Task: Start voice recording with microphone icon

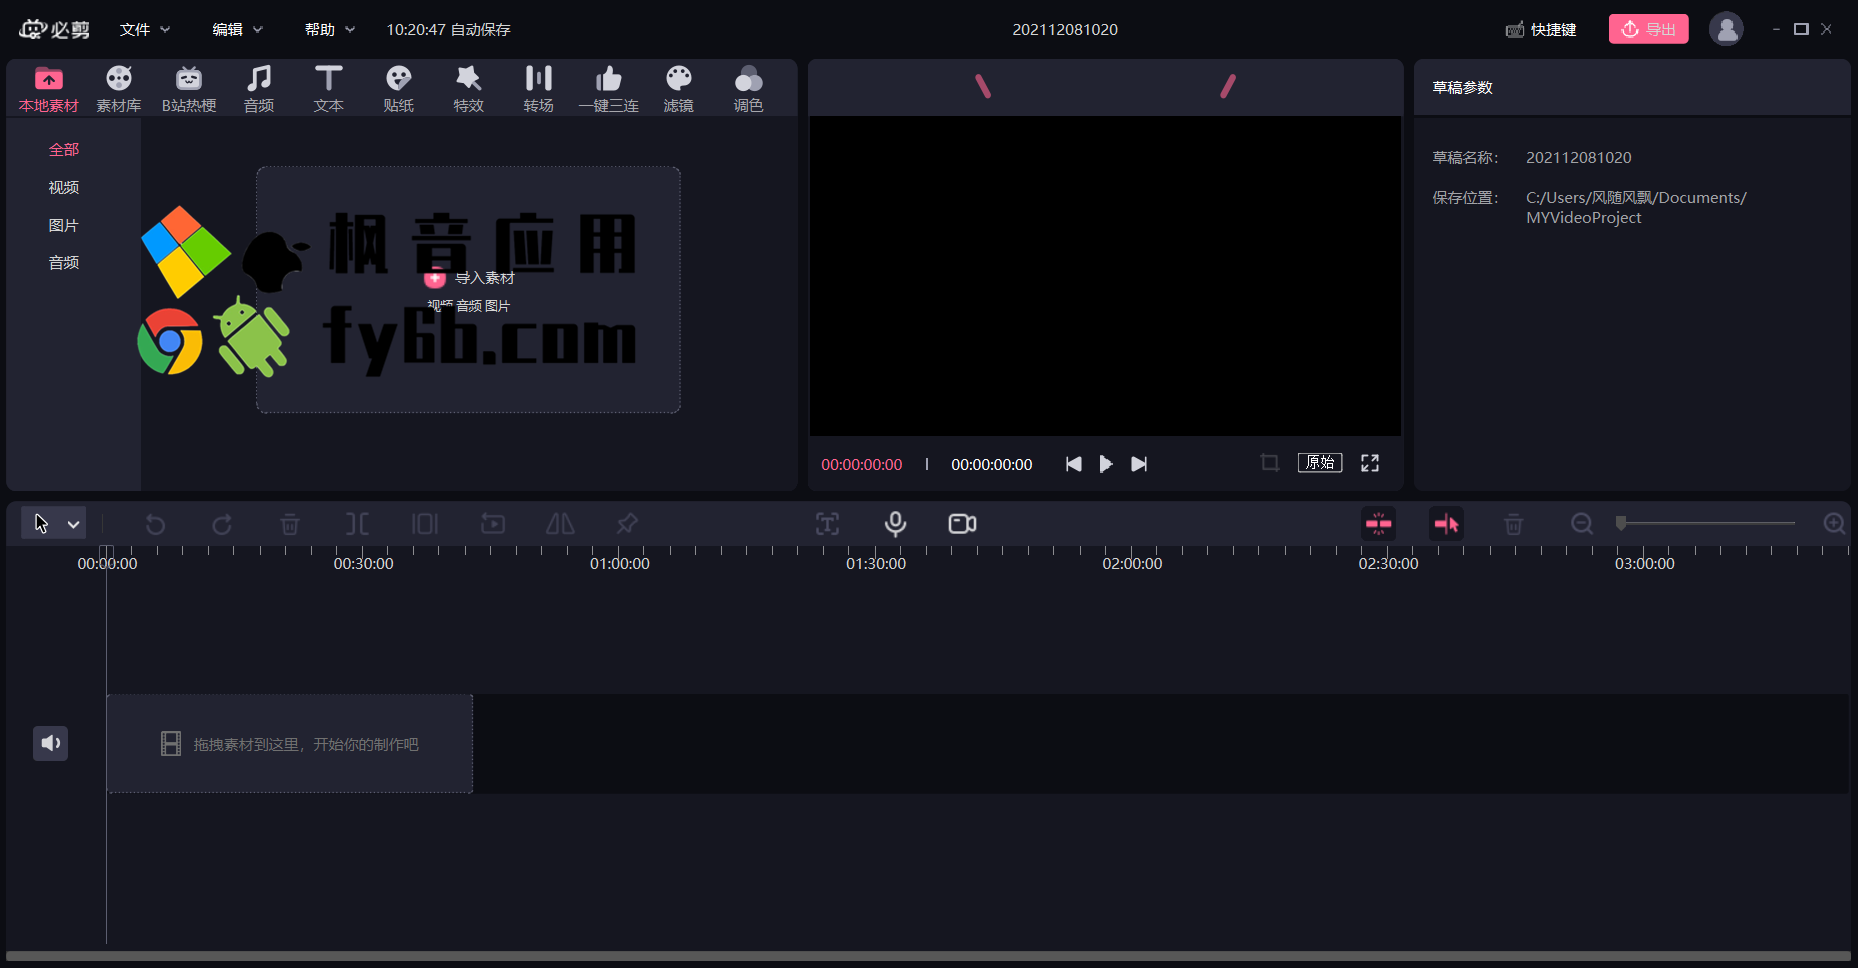Action: coord(895,524)
